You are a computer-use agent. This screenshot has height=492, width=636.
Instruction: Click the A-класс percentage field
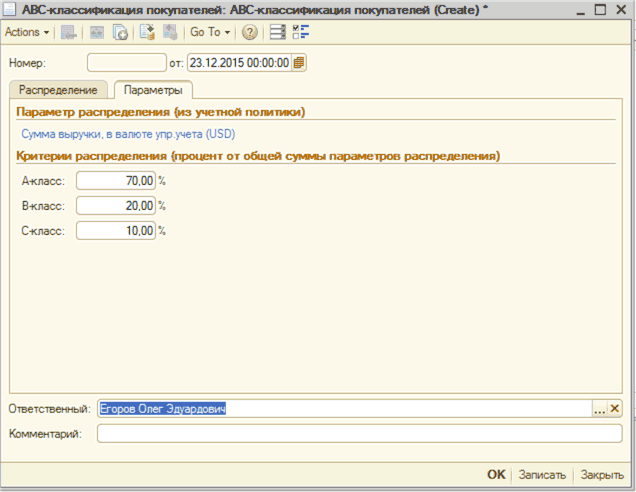116,181
